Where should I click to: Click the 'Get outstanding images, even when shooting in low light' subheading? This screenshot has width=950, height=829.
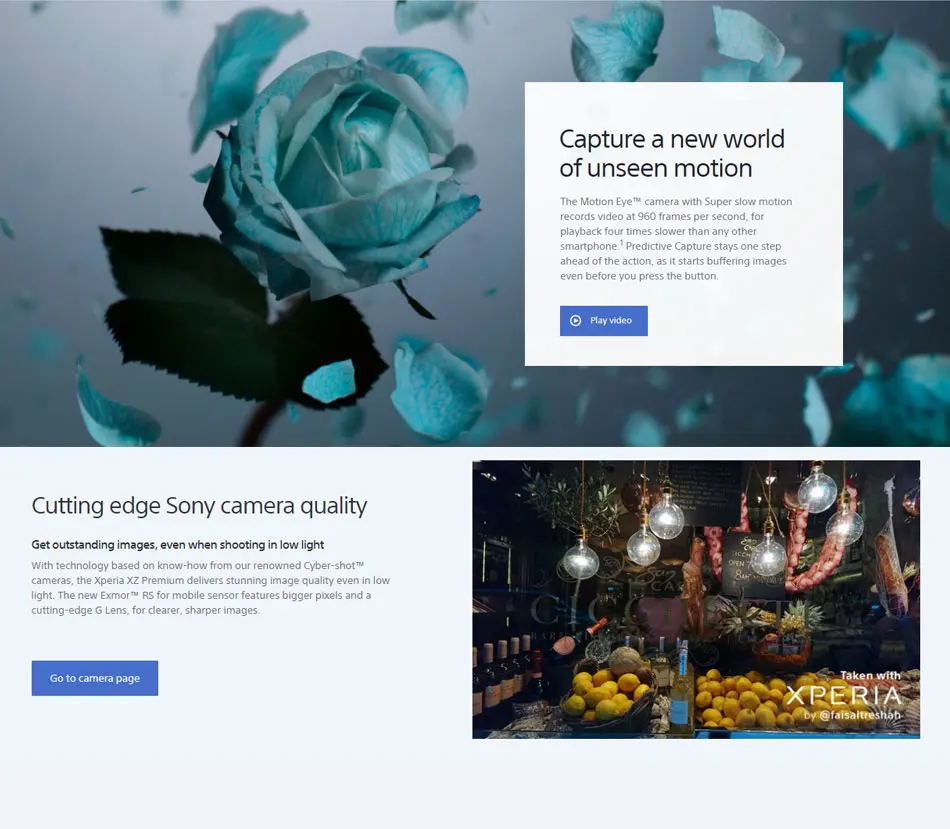click(178, 545)
